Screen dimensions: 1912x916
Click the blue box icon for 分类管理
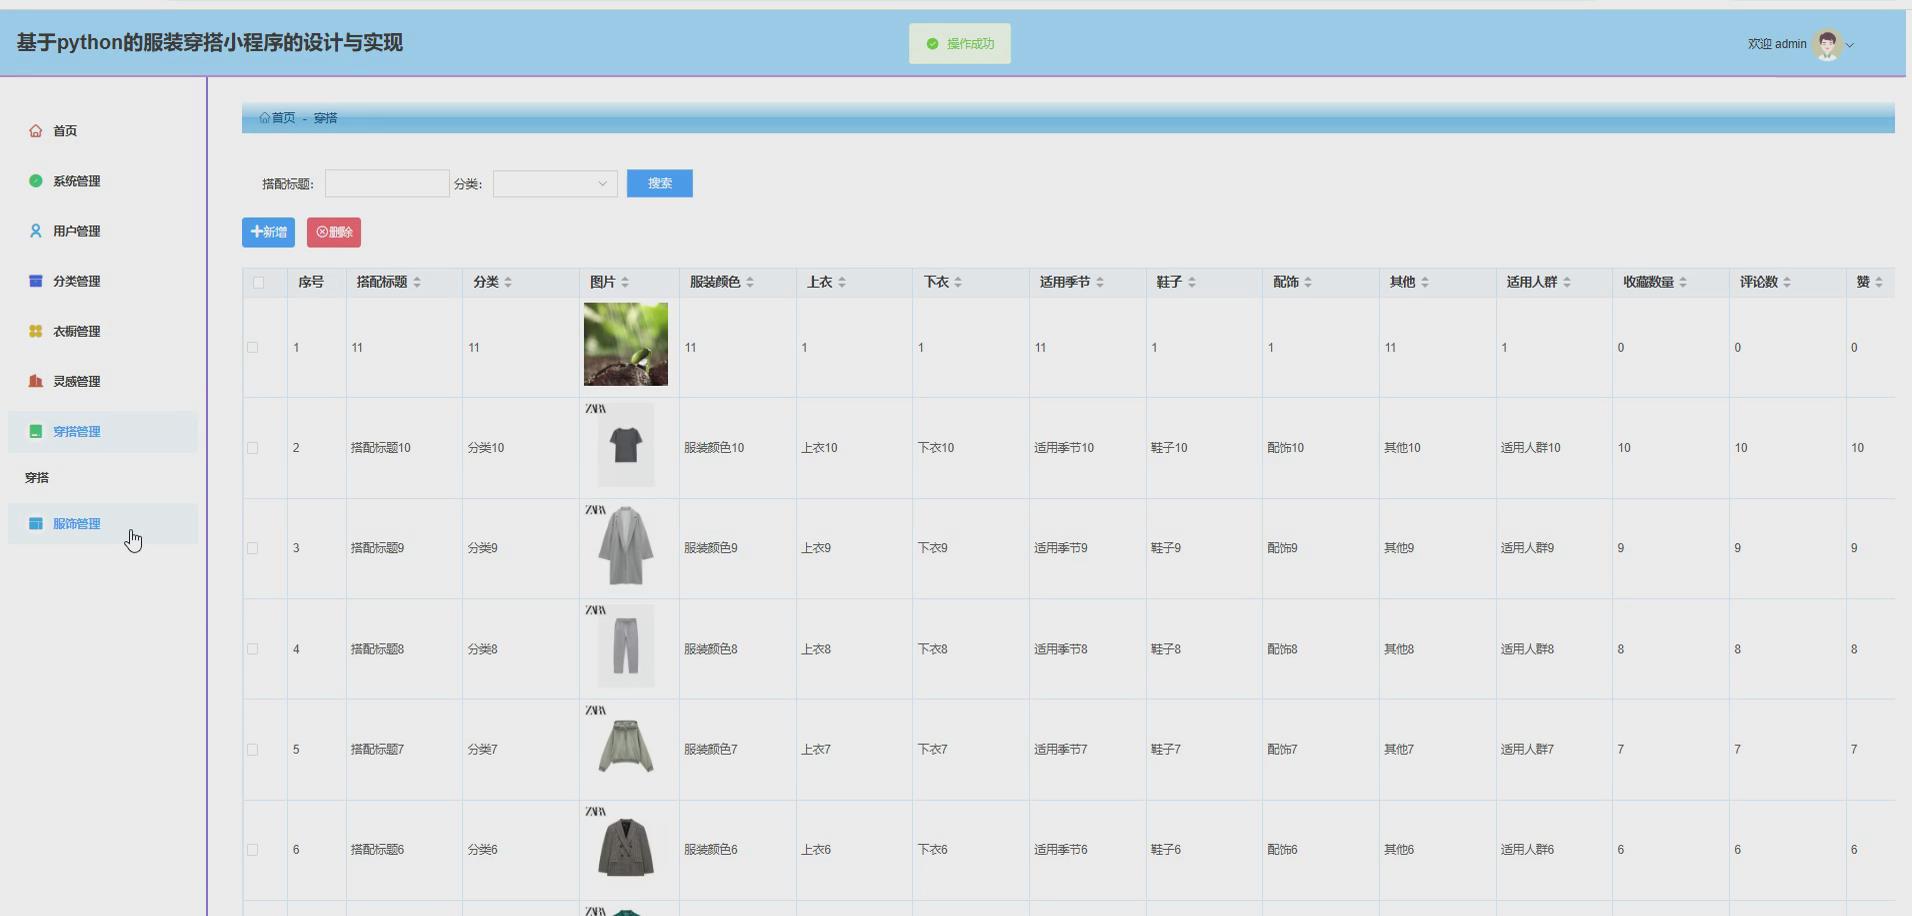pyautogui.click(x=36, y=281)
